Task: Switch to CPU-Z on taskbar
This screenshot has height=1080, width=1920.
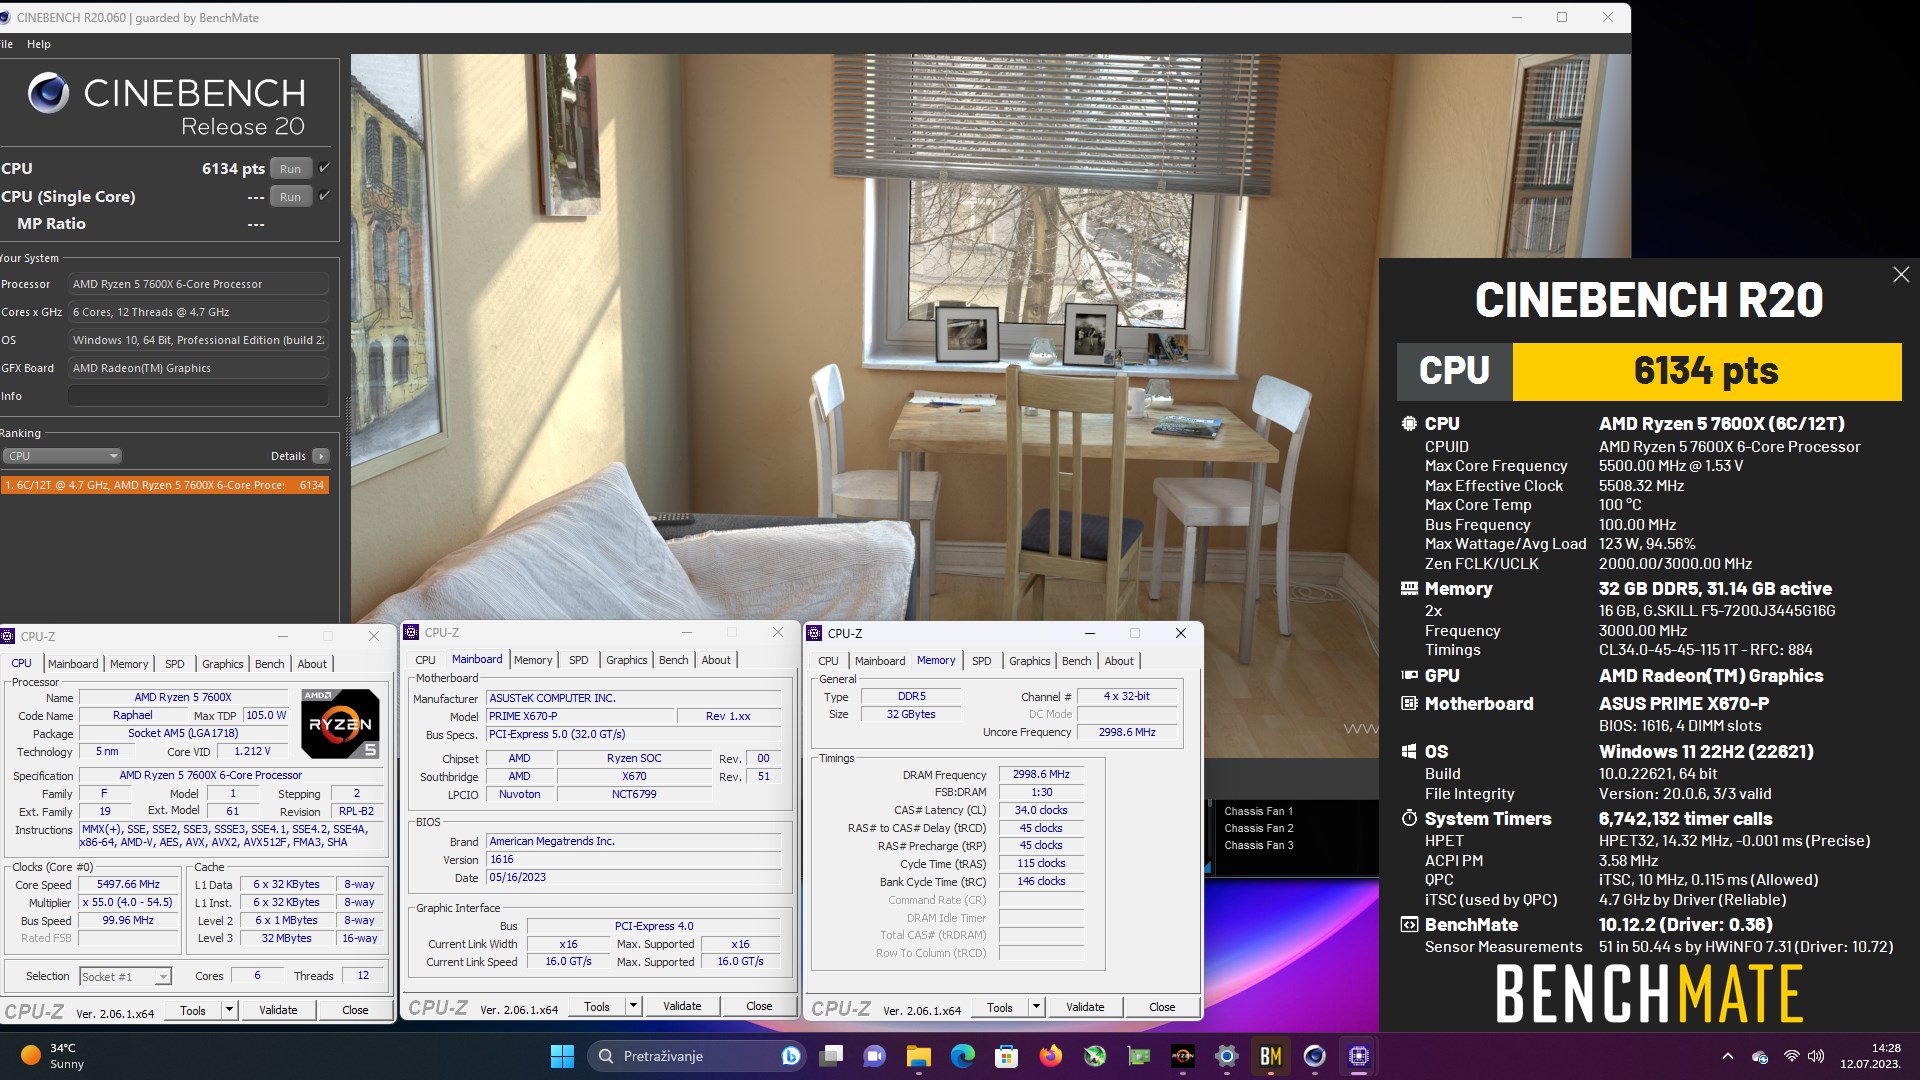Action: pyautogui.click(x=1359, y=1056)
